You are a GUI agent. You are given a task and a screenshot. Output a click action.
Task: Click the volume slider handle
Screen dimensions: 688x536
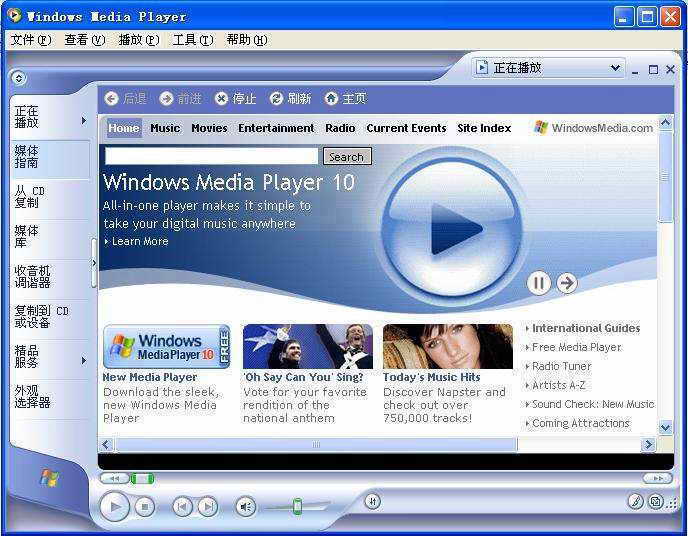297,507
